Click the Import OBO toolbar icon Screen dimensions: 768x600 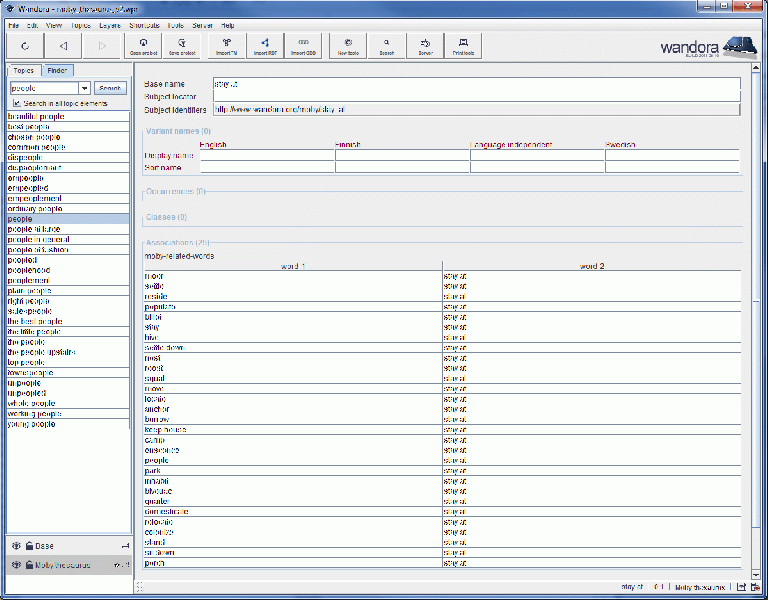click(303, 46)
